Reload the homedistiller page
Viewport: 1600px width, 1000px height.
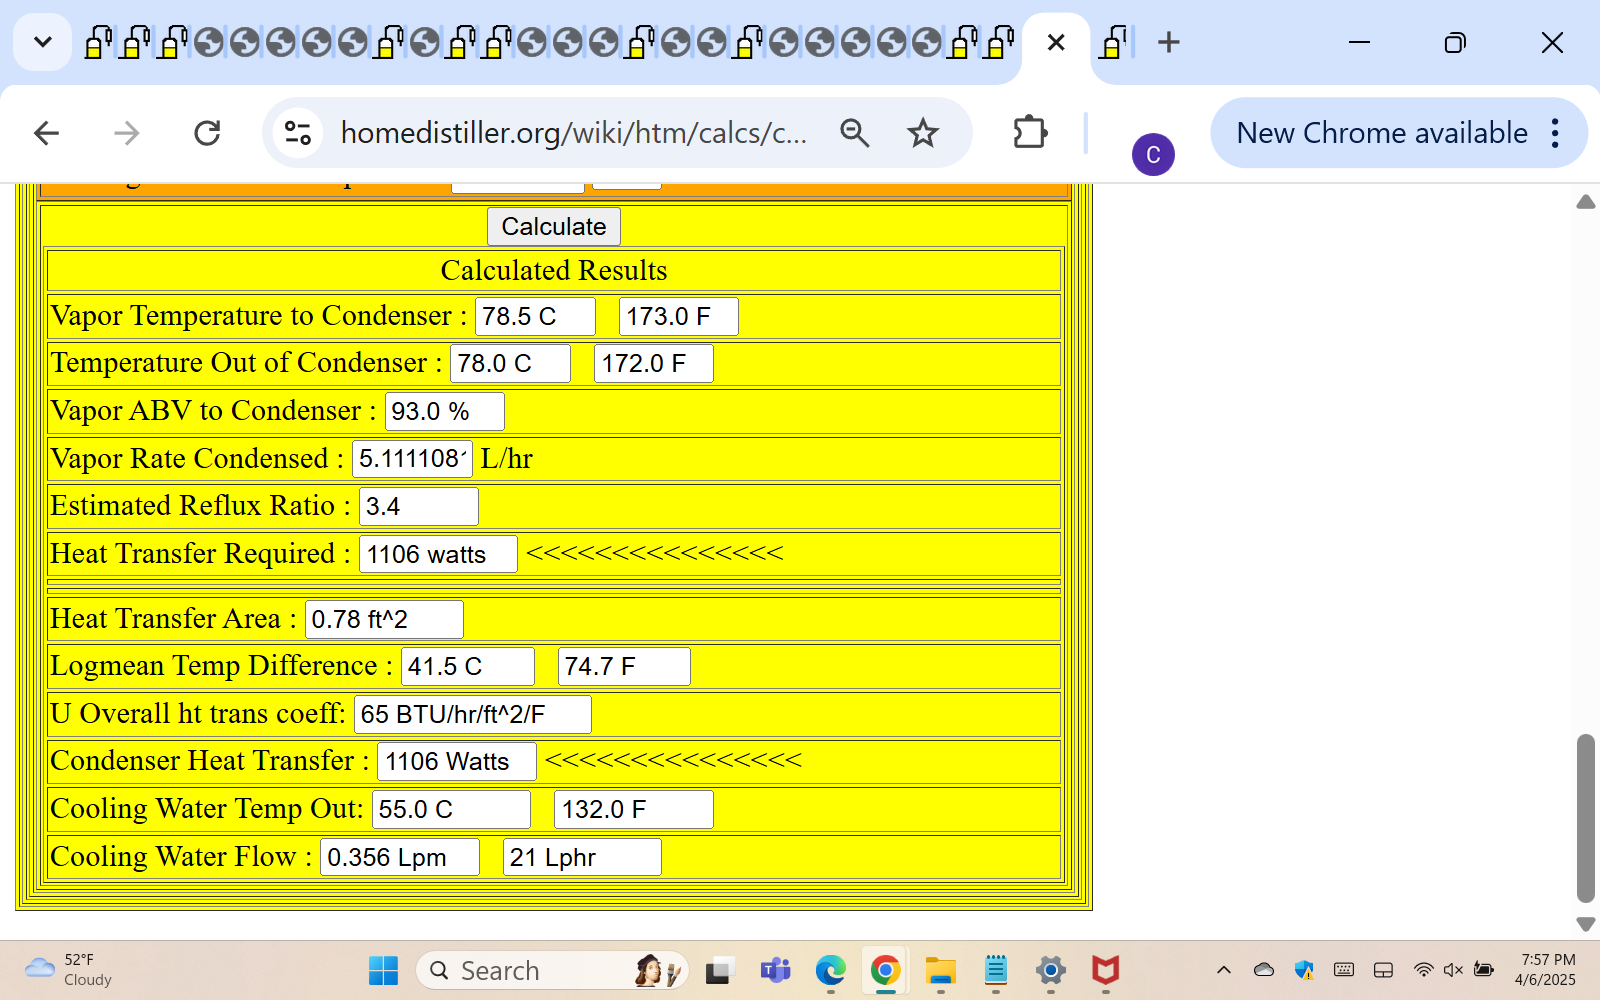[x=207, y=133]
